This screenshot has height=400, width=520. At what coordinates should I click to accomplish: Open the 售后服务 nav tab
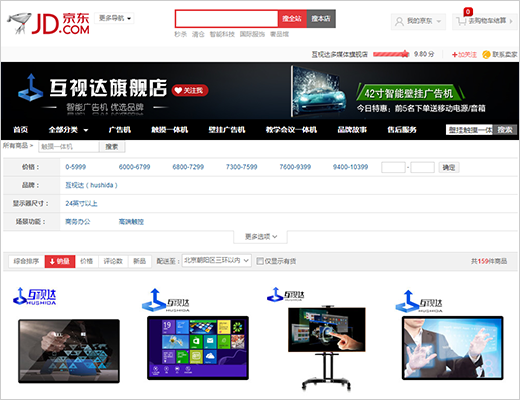pyautogui.click(x=402, y=130)
